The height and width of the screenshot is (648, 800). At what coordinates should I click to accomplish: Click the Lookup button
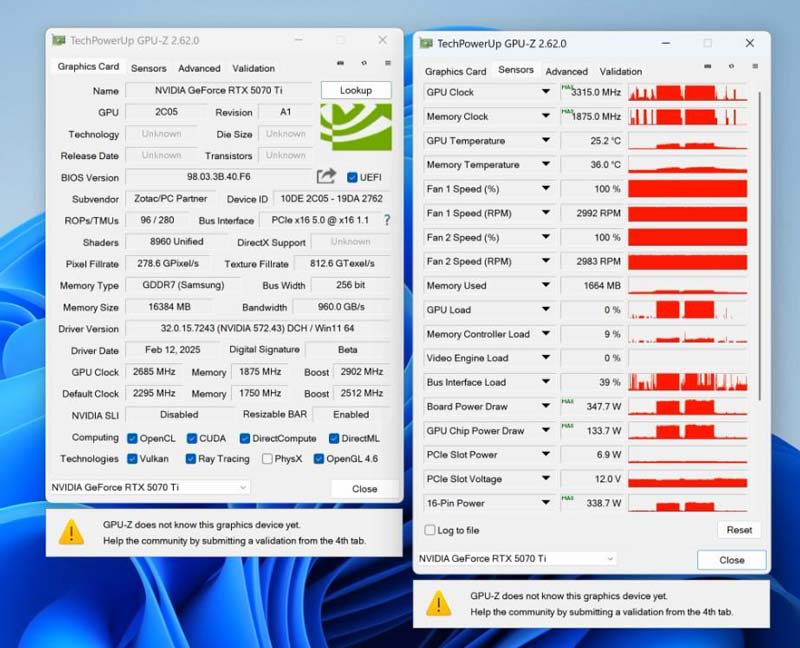click(x=356, y=90)
